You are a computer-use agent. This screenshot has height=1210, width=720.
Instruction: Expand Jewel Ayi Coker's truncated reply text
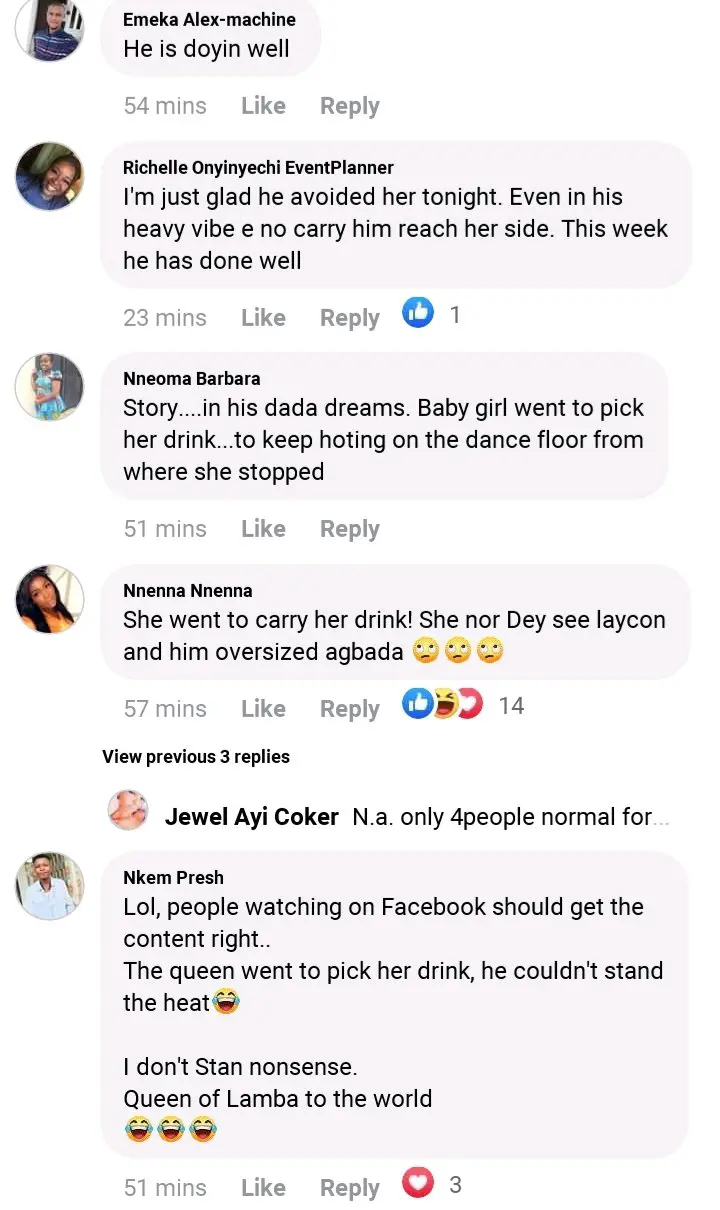pos(511,817)
